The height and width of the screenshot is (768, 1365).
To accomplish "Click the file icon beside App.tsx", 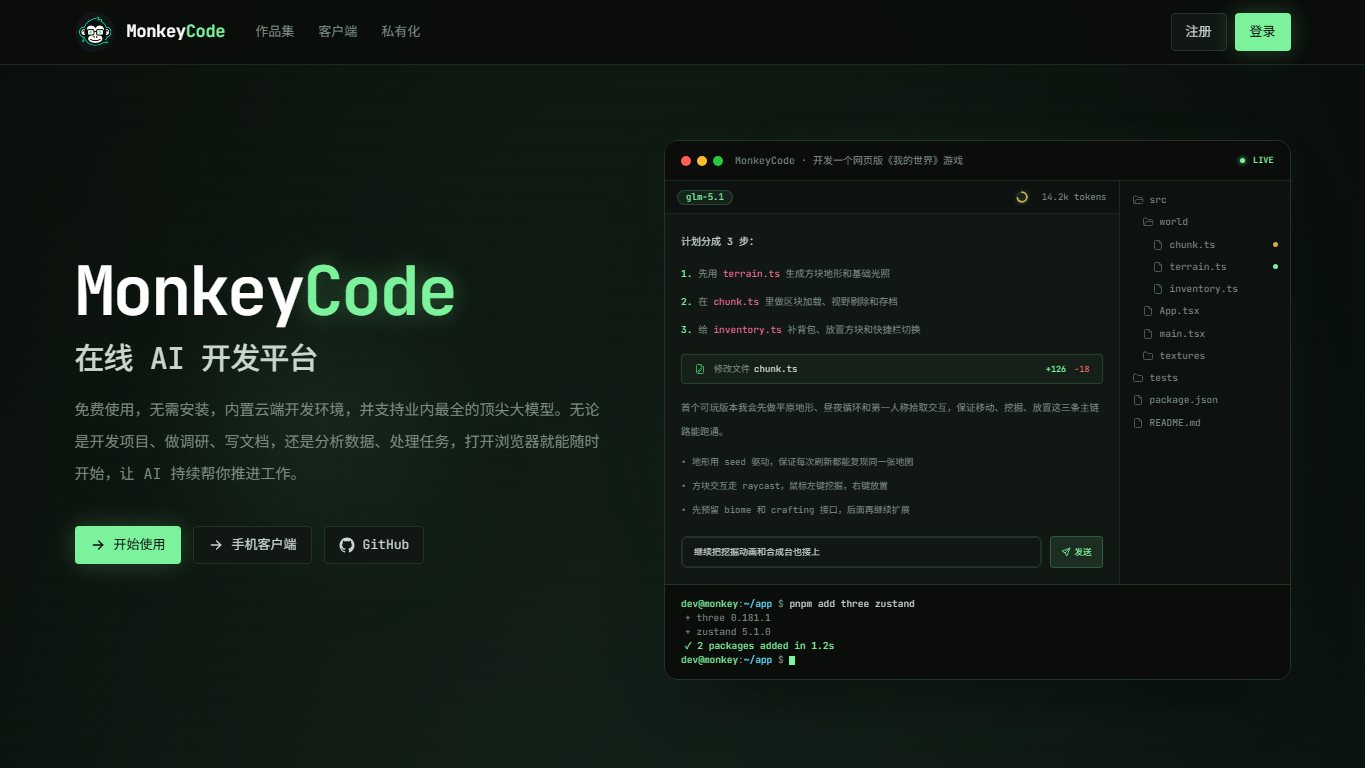I will (x=1148, y=311).
